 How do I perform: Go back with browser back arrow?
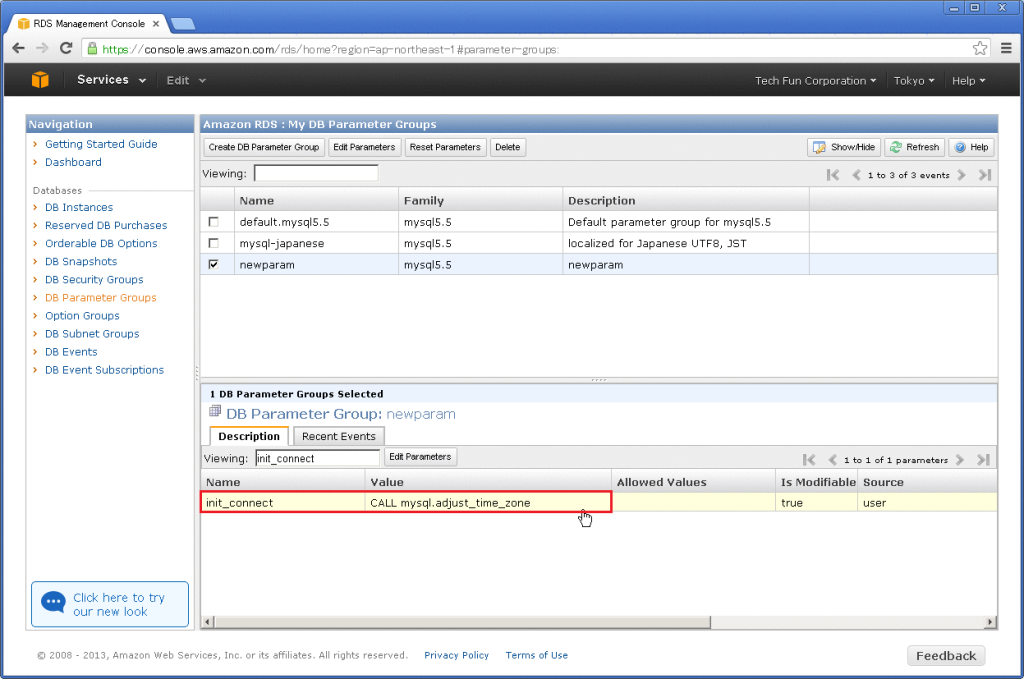pyautogui.click(x=18, y=48)
